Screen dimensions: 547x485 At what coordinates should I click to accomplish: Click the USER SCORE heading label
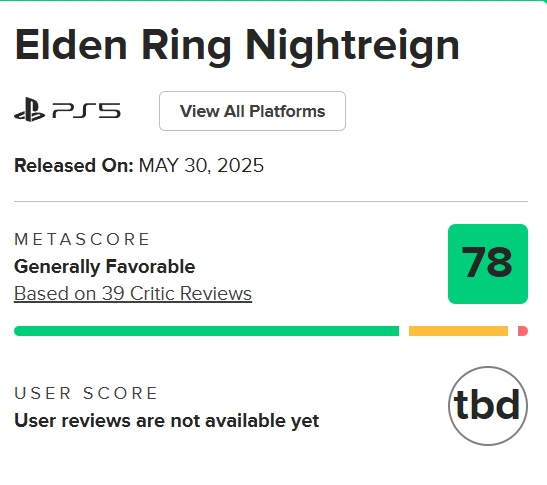86,393
